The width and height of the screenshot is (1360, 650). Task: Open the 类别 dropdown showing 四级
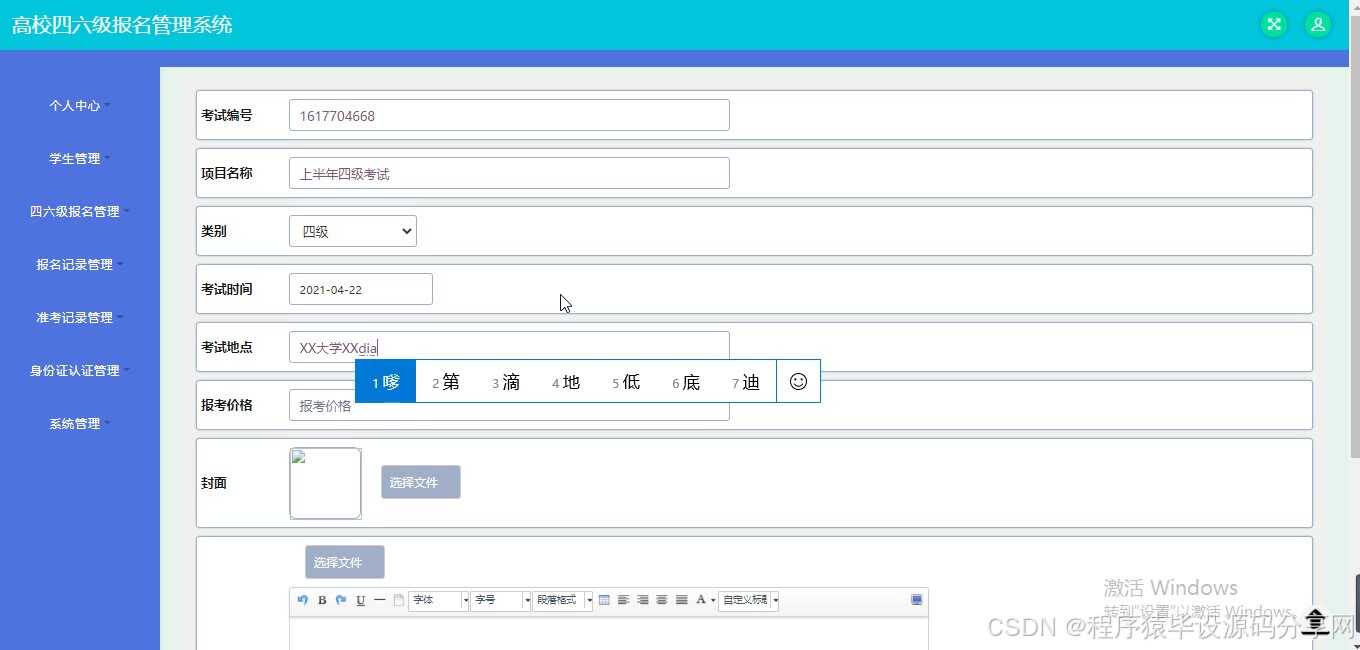pos(353,231)
